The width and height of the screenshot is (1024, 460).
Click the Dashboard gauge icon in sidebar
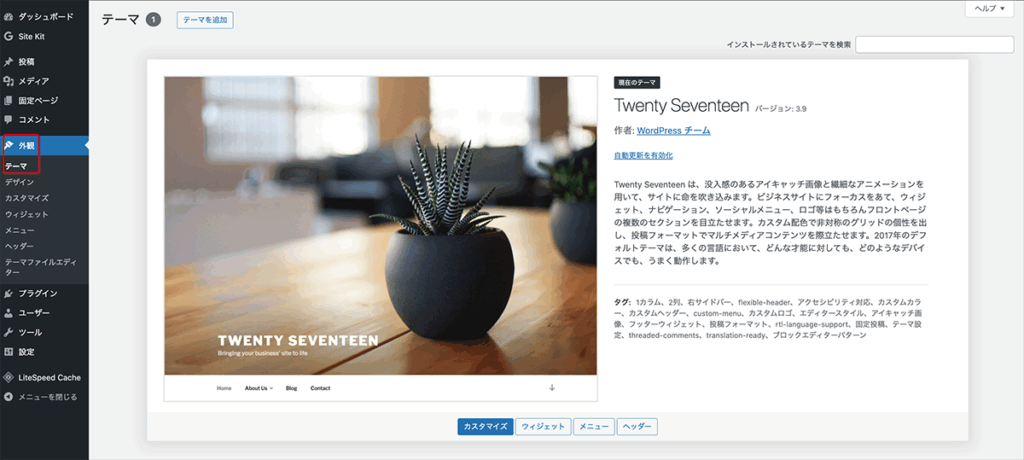pyautogui.click(x=9, y=17)
